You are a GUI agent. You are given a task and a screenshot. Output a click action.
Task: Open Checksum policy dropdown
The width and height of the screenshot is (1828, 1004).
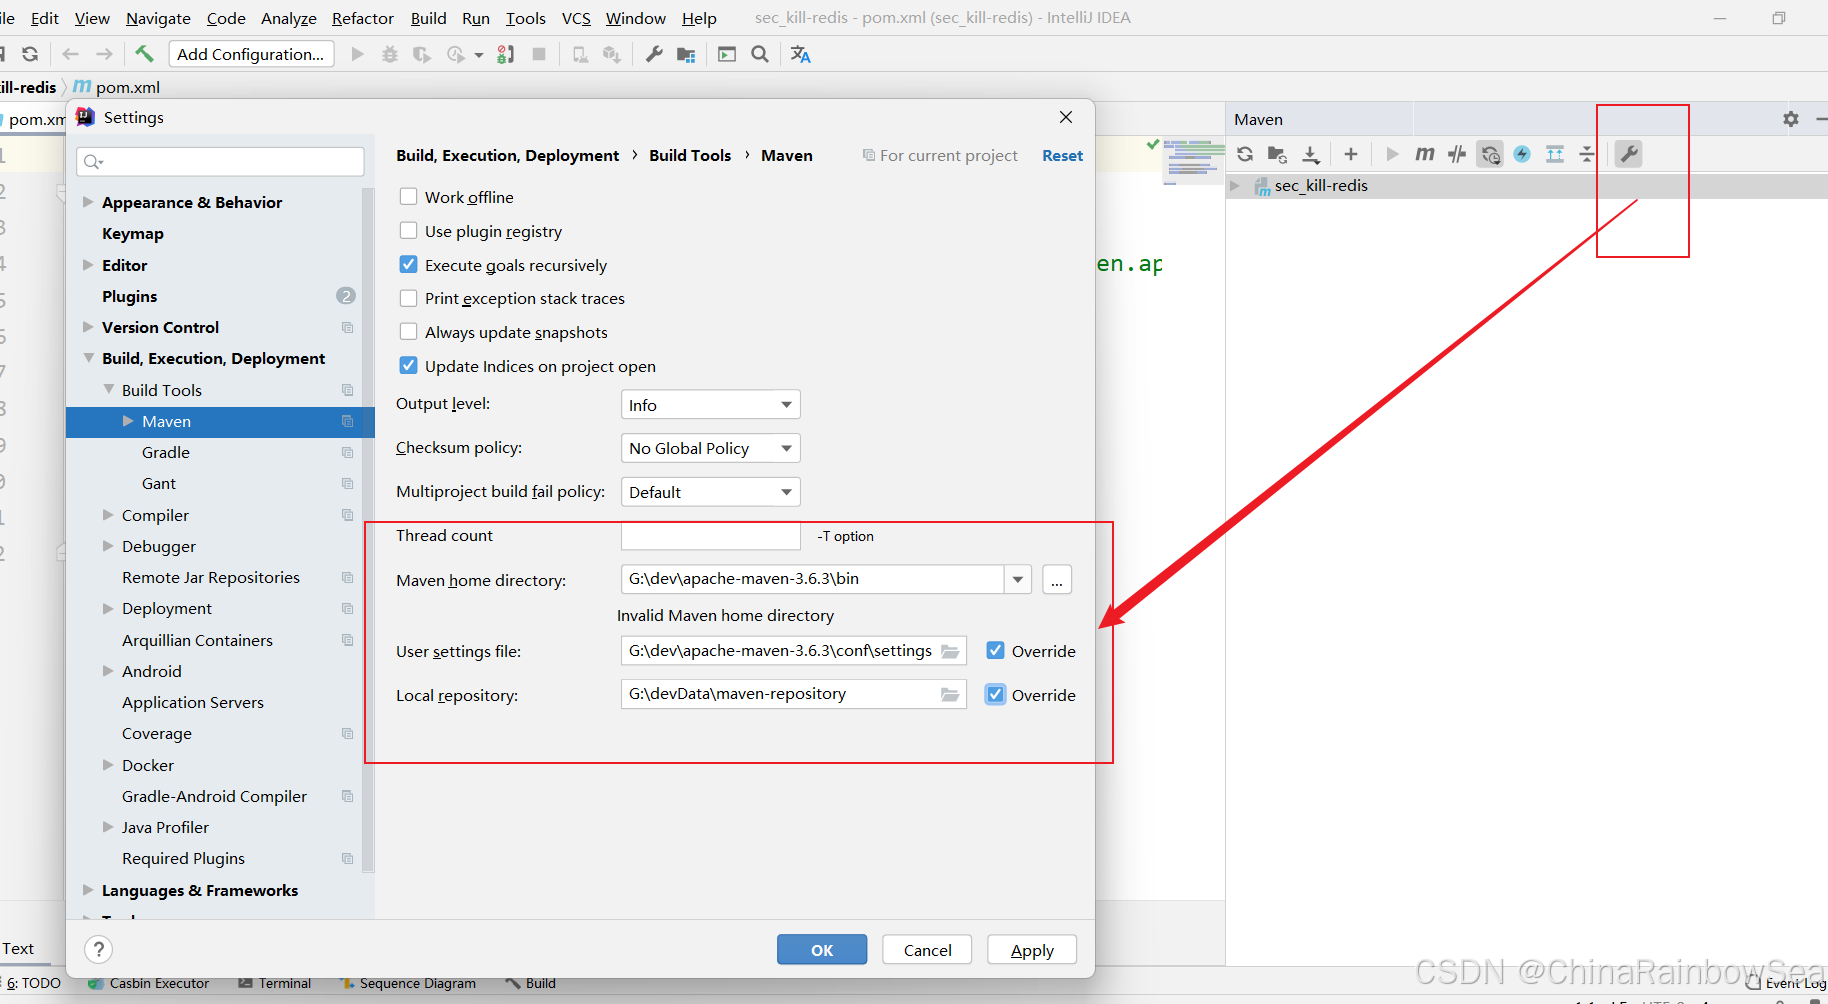click(x=710, y=448)
